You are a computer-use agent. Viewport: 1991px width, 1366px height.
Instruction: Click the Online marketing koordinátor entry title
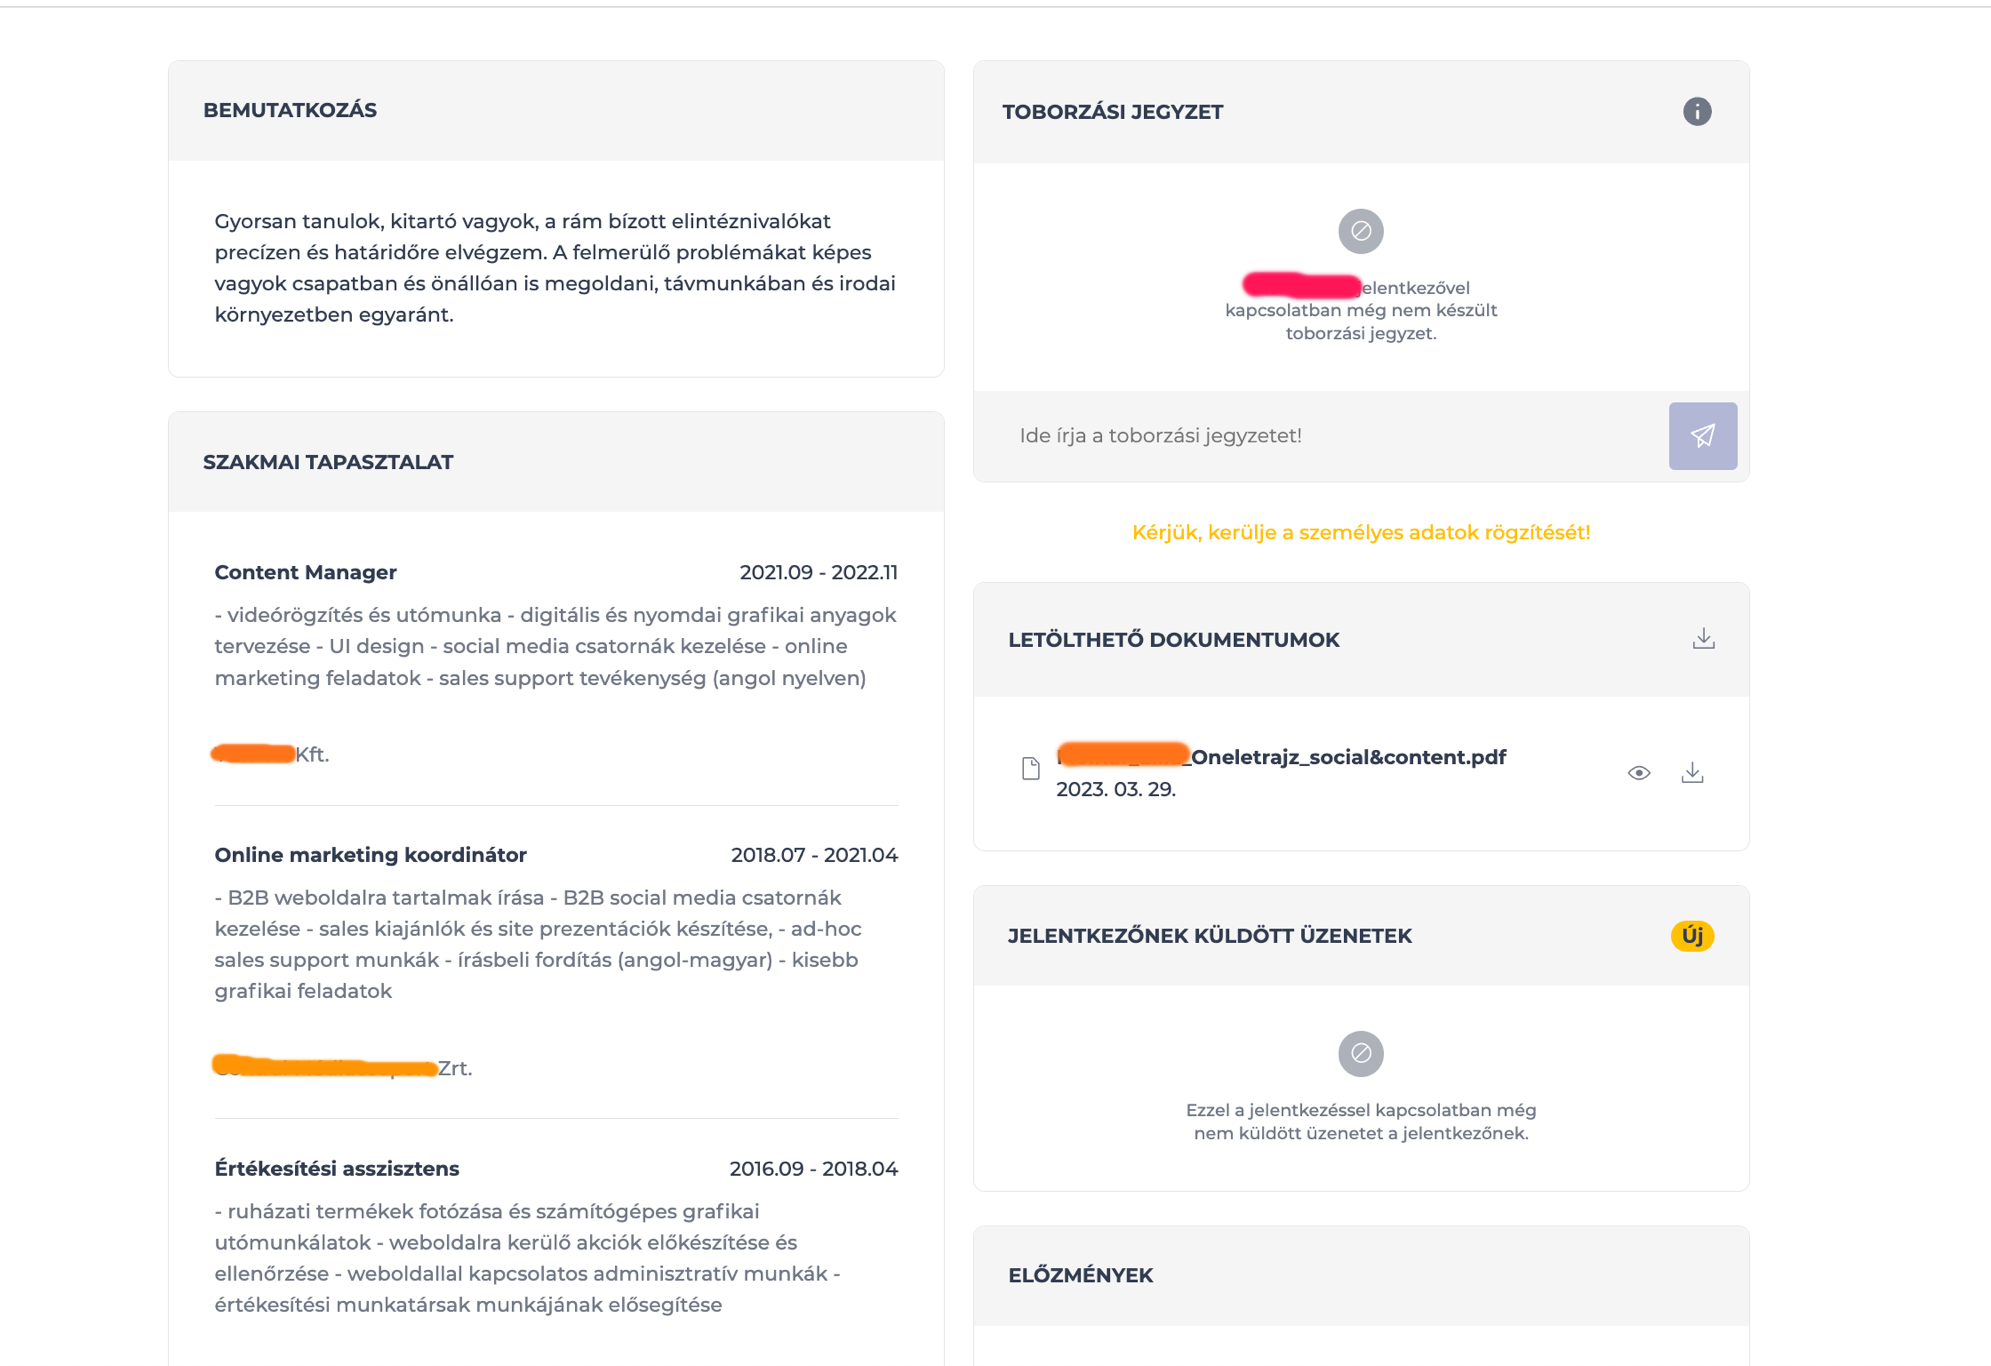coord(370,855)
